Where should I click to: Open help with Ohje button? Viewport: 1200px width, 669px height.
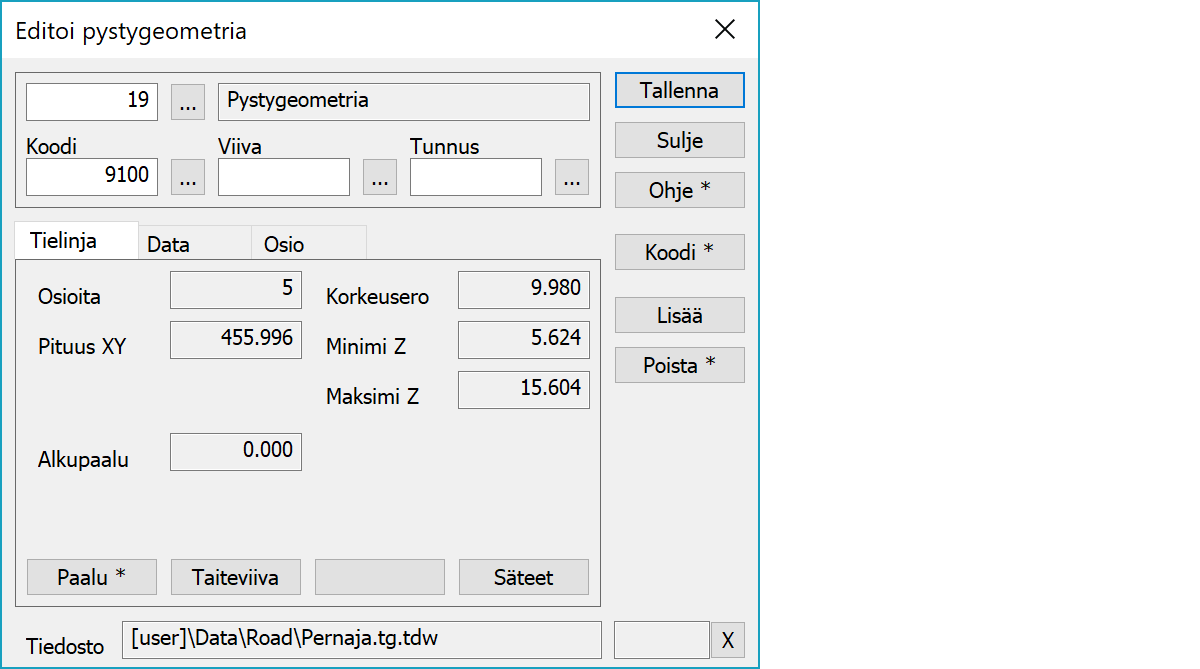pyautogui.click(x=679, y=190)
